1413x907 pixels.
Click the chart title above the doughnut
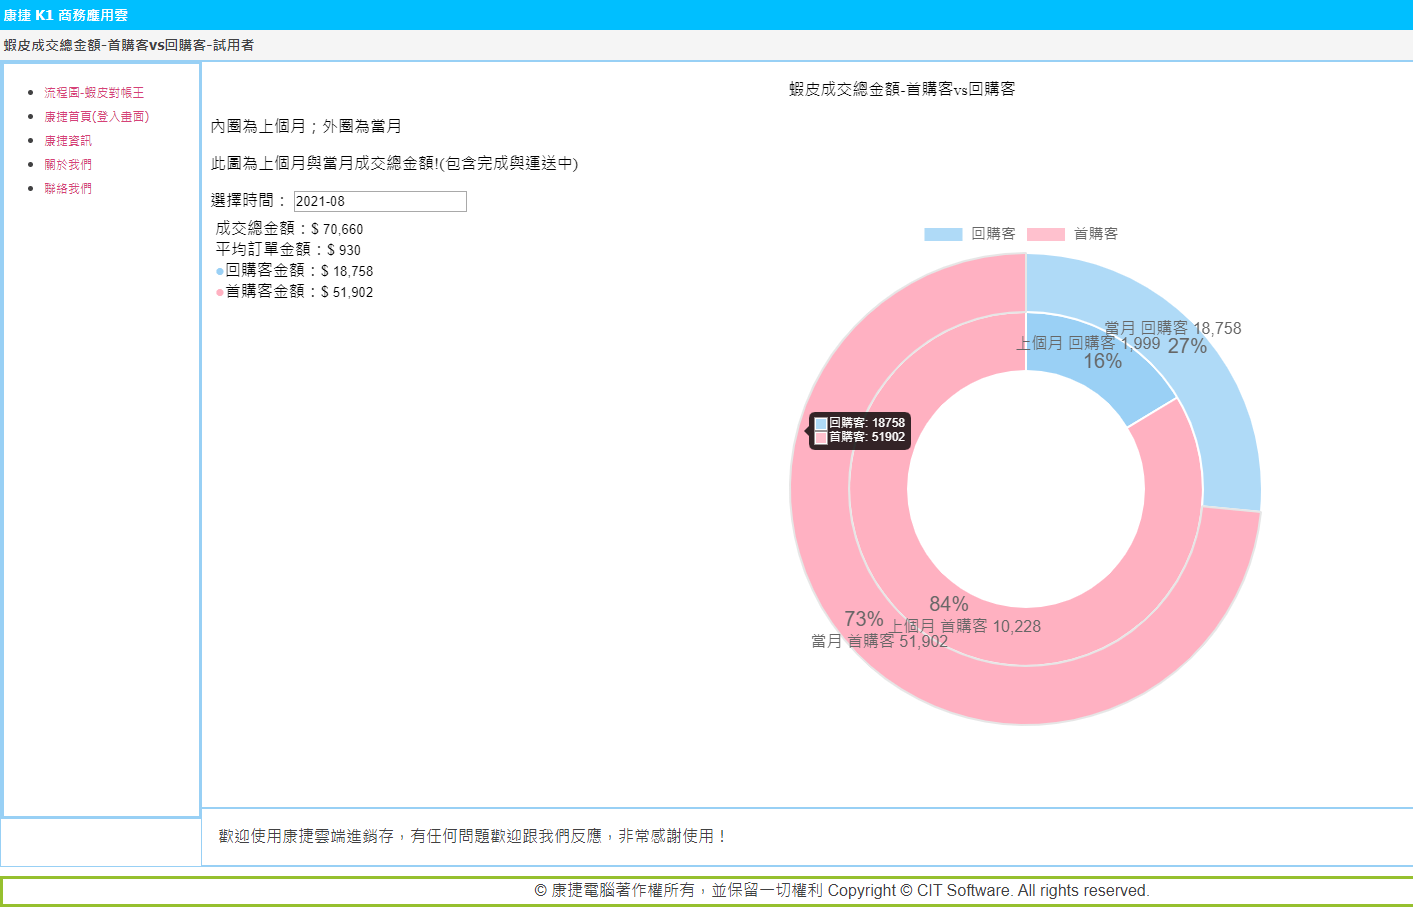902,89
